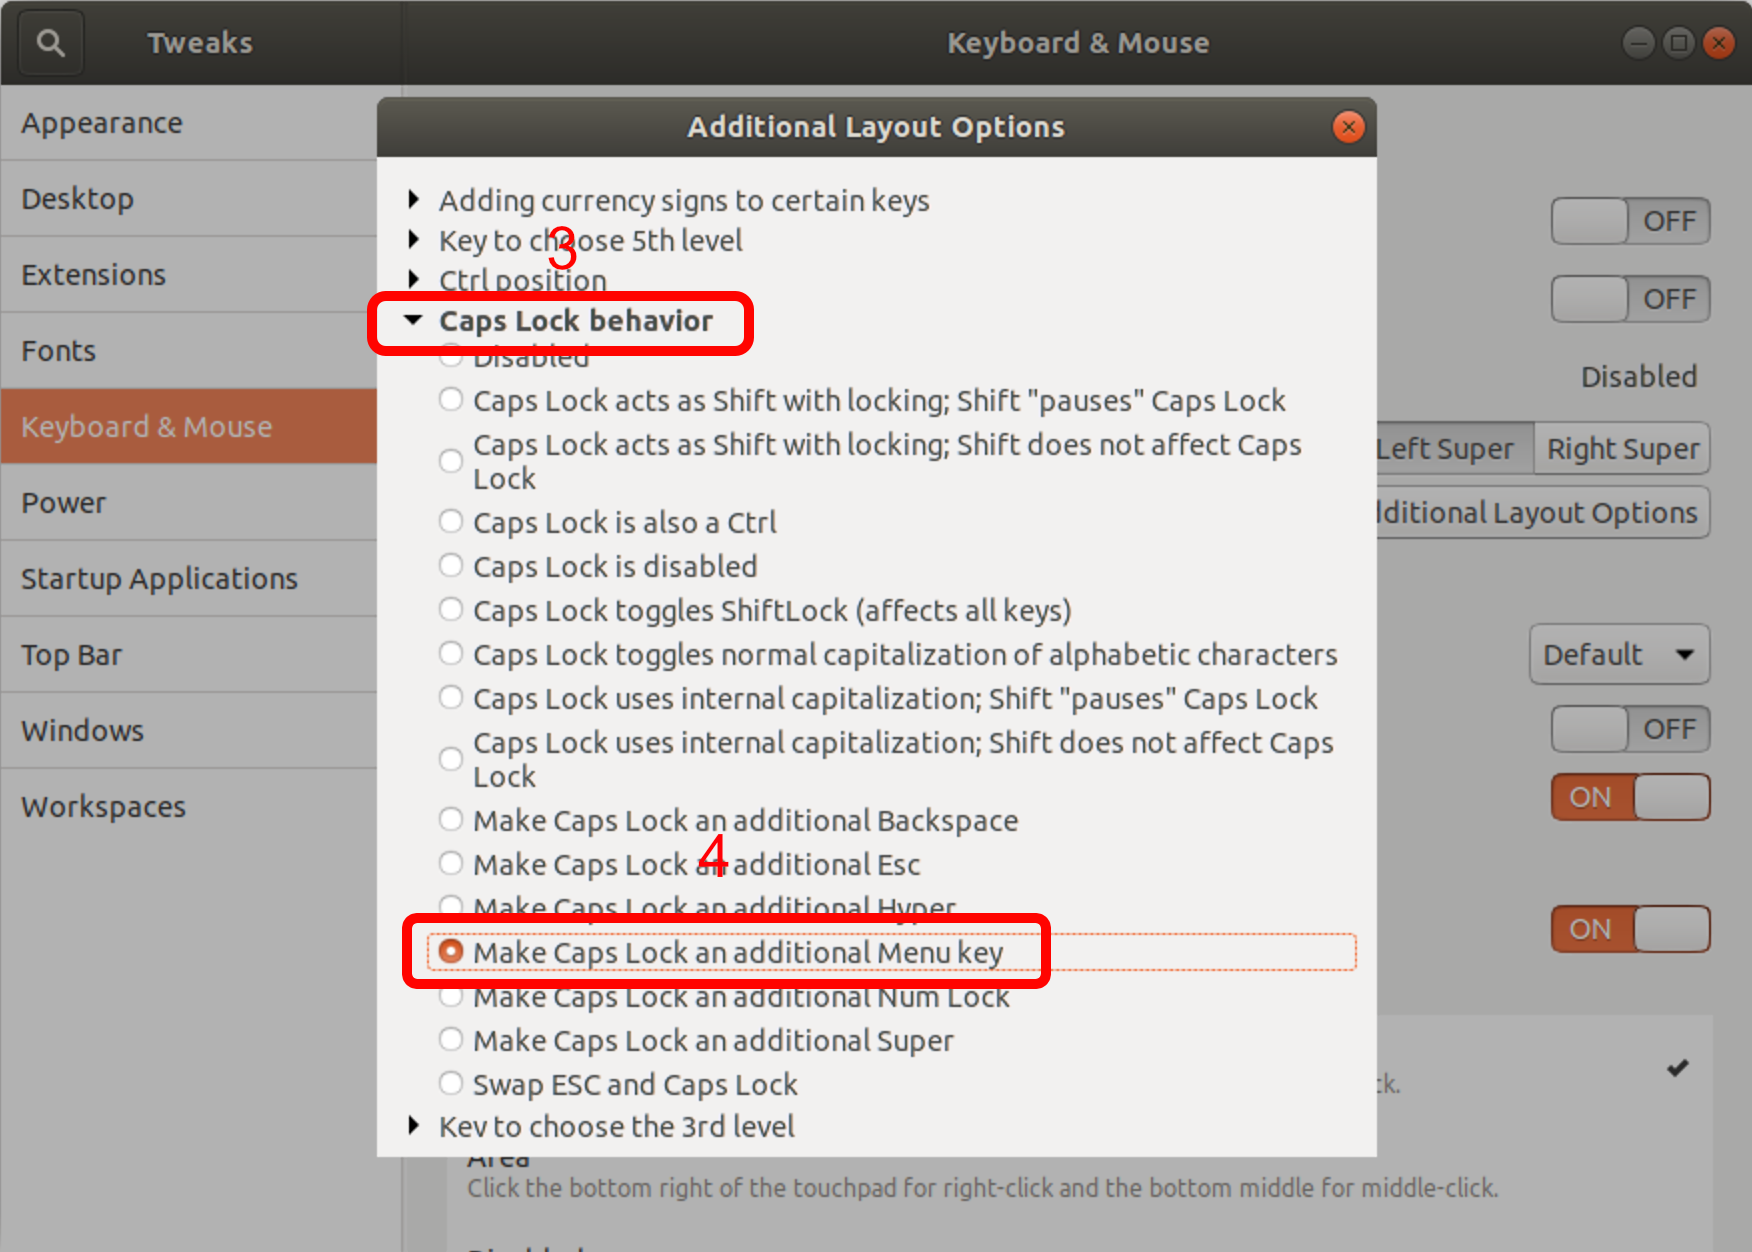Image resolution: width=1752 pixels, height=1252 pixels.
Task: Minimize the Keyboard & Mouse window
Action: pyautogui.click(x=1638, y=43)
